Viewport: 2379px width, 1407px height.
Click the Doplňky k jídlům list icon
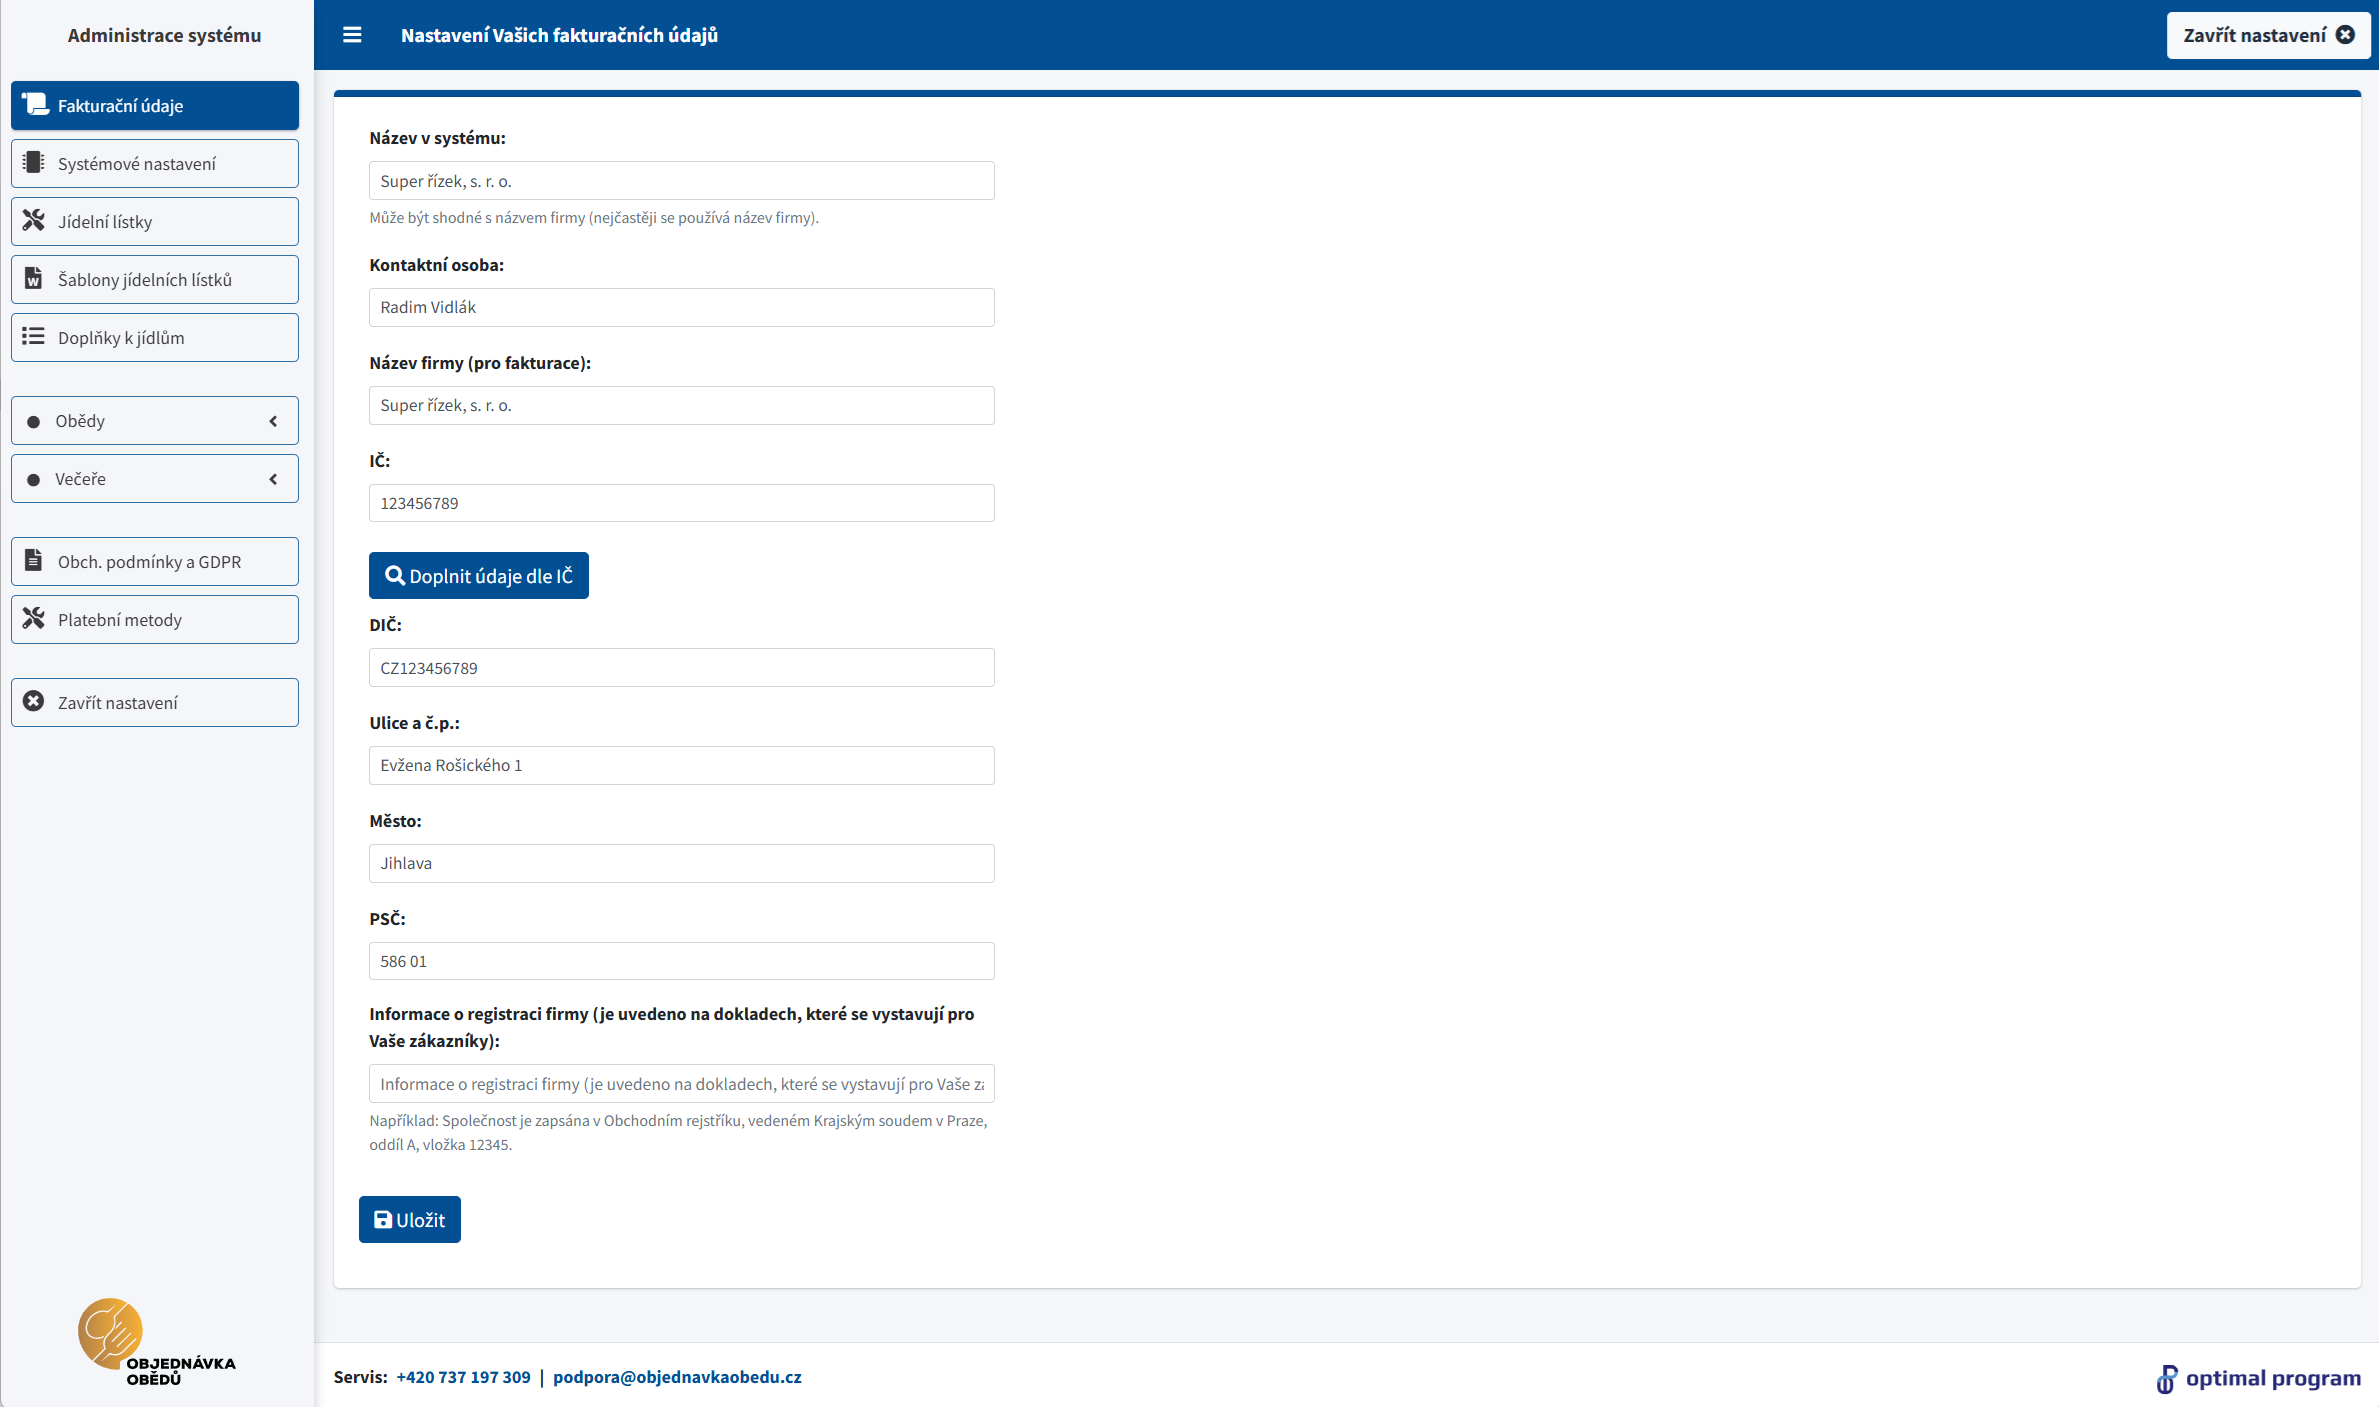coord(34,336)
